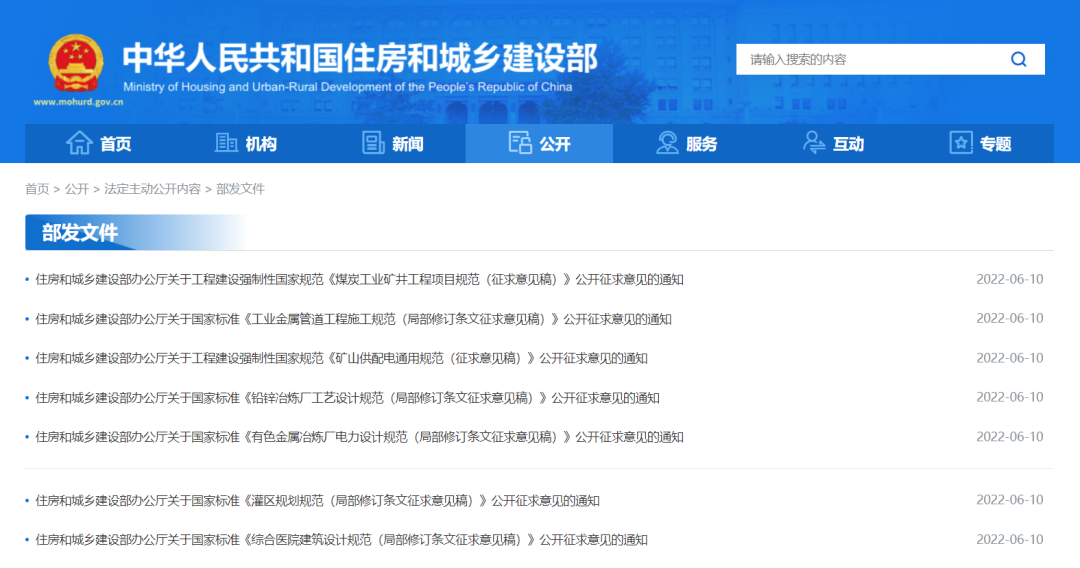Screen dimensions: 1080x568
Task: Open the 首页 navigation tab
Action: [98, 143]
